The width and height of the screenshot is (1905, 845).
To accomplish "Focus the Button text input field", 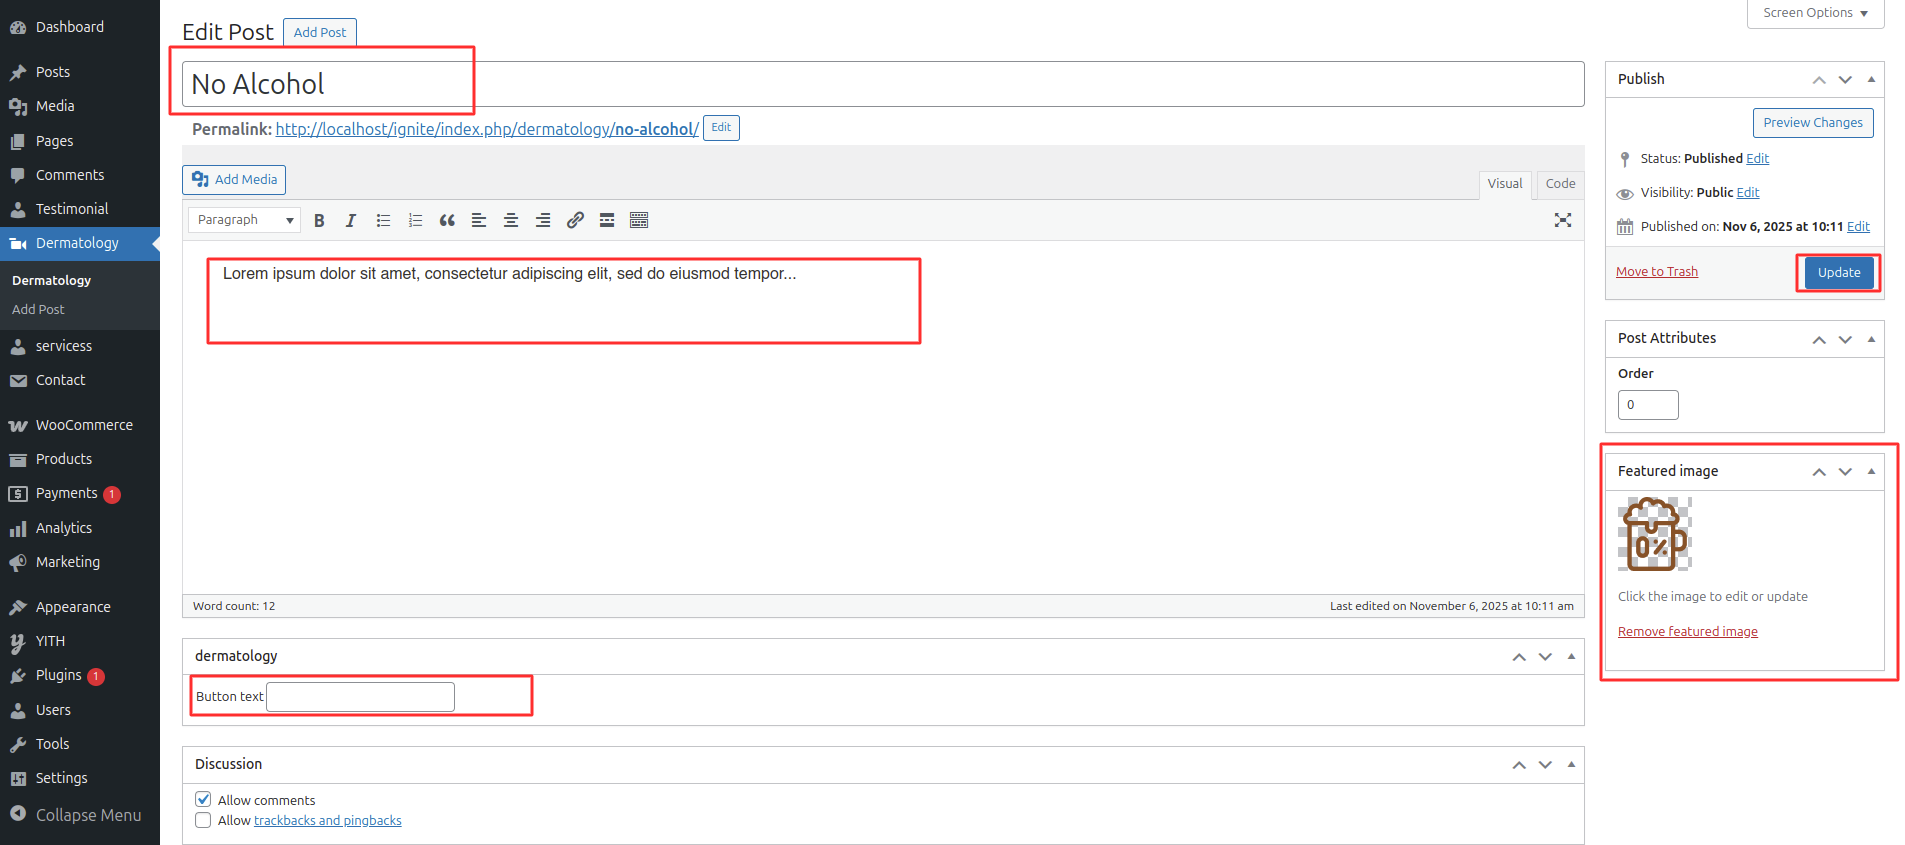I will tap(360, 697).
